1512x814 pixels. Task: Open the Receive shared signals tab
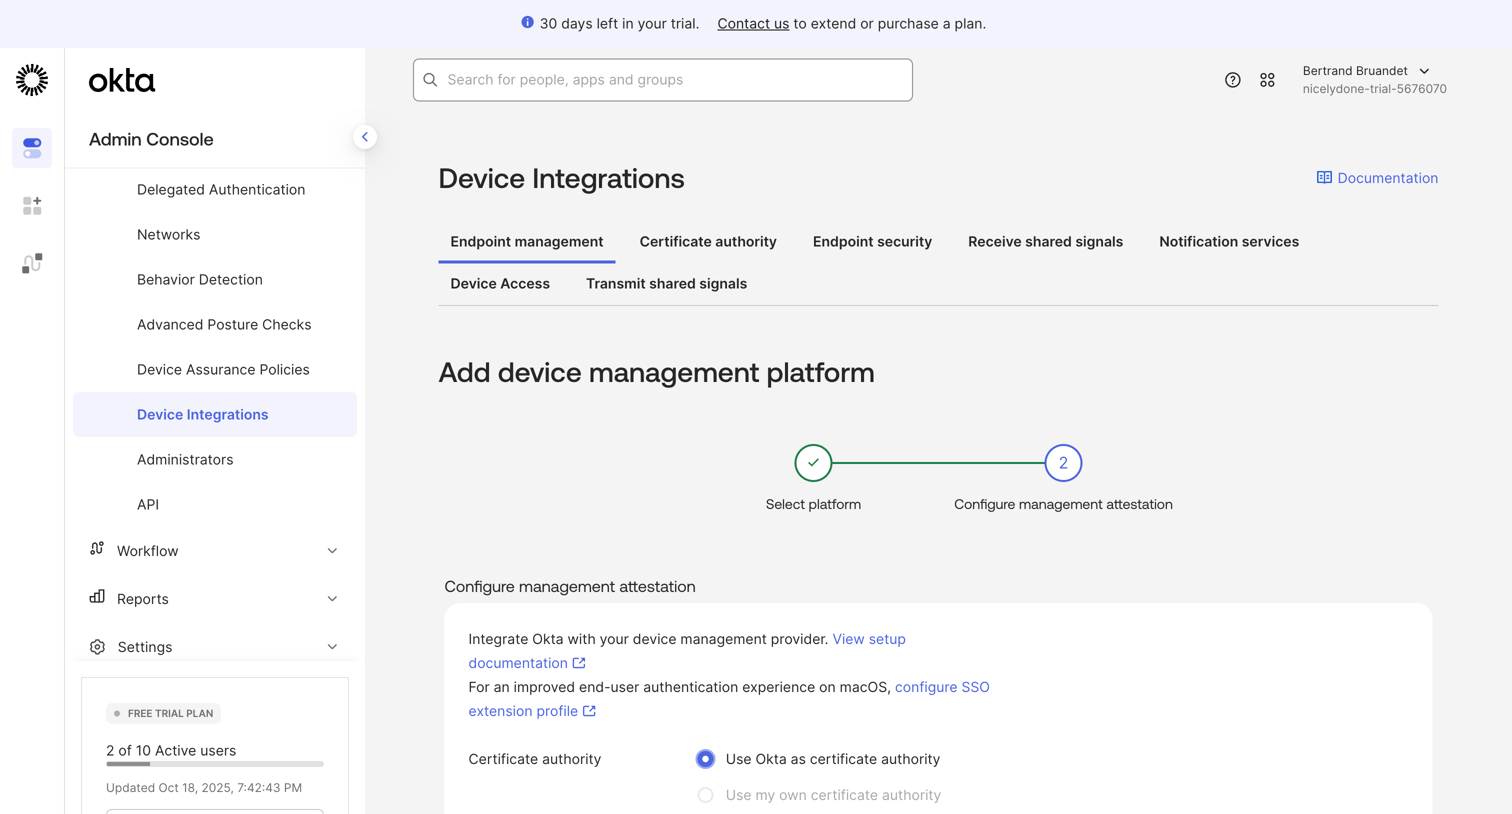click(1045, 242)
